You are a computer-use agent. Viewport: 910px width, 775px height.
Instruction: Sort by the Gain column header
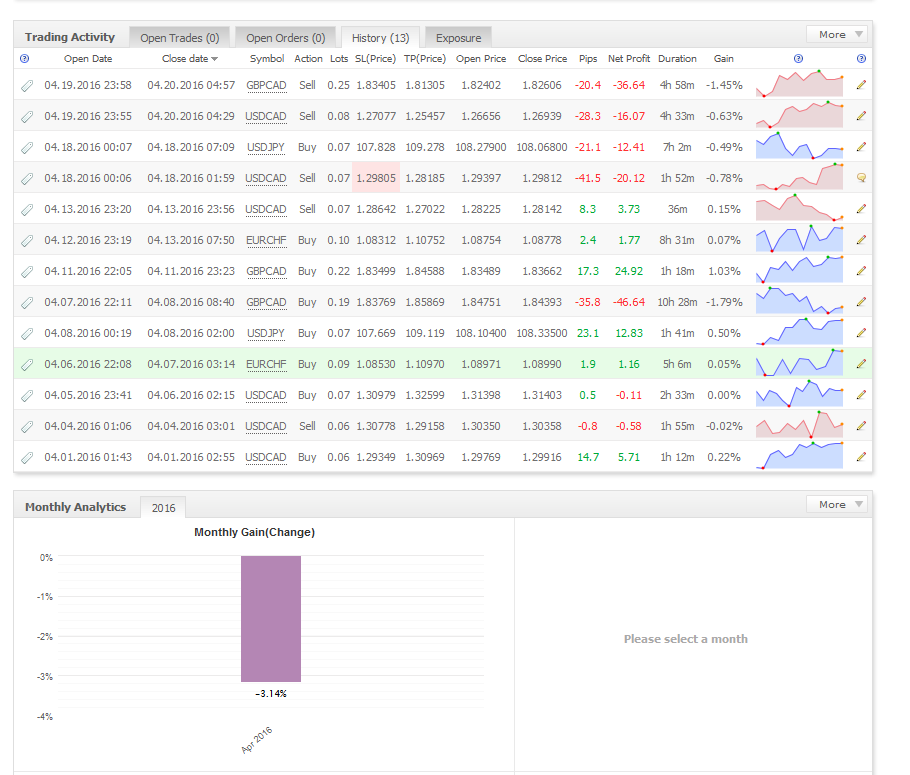724,59
